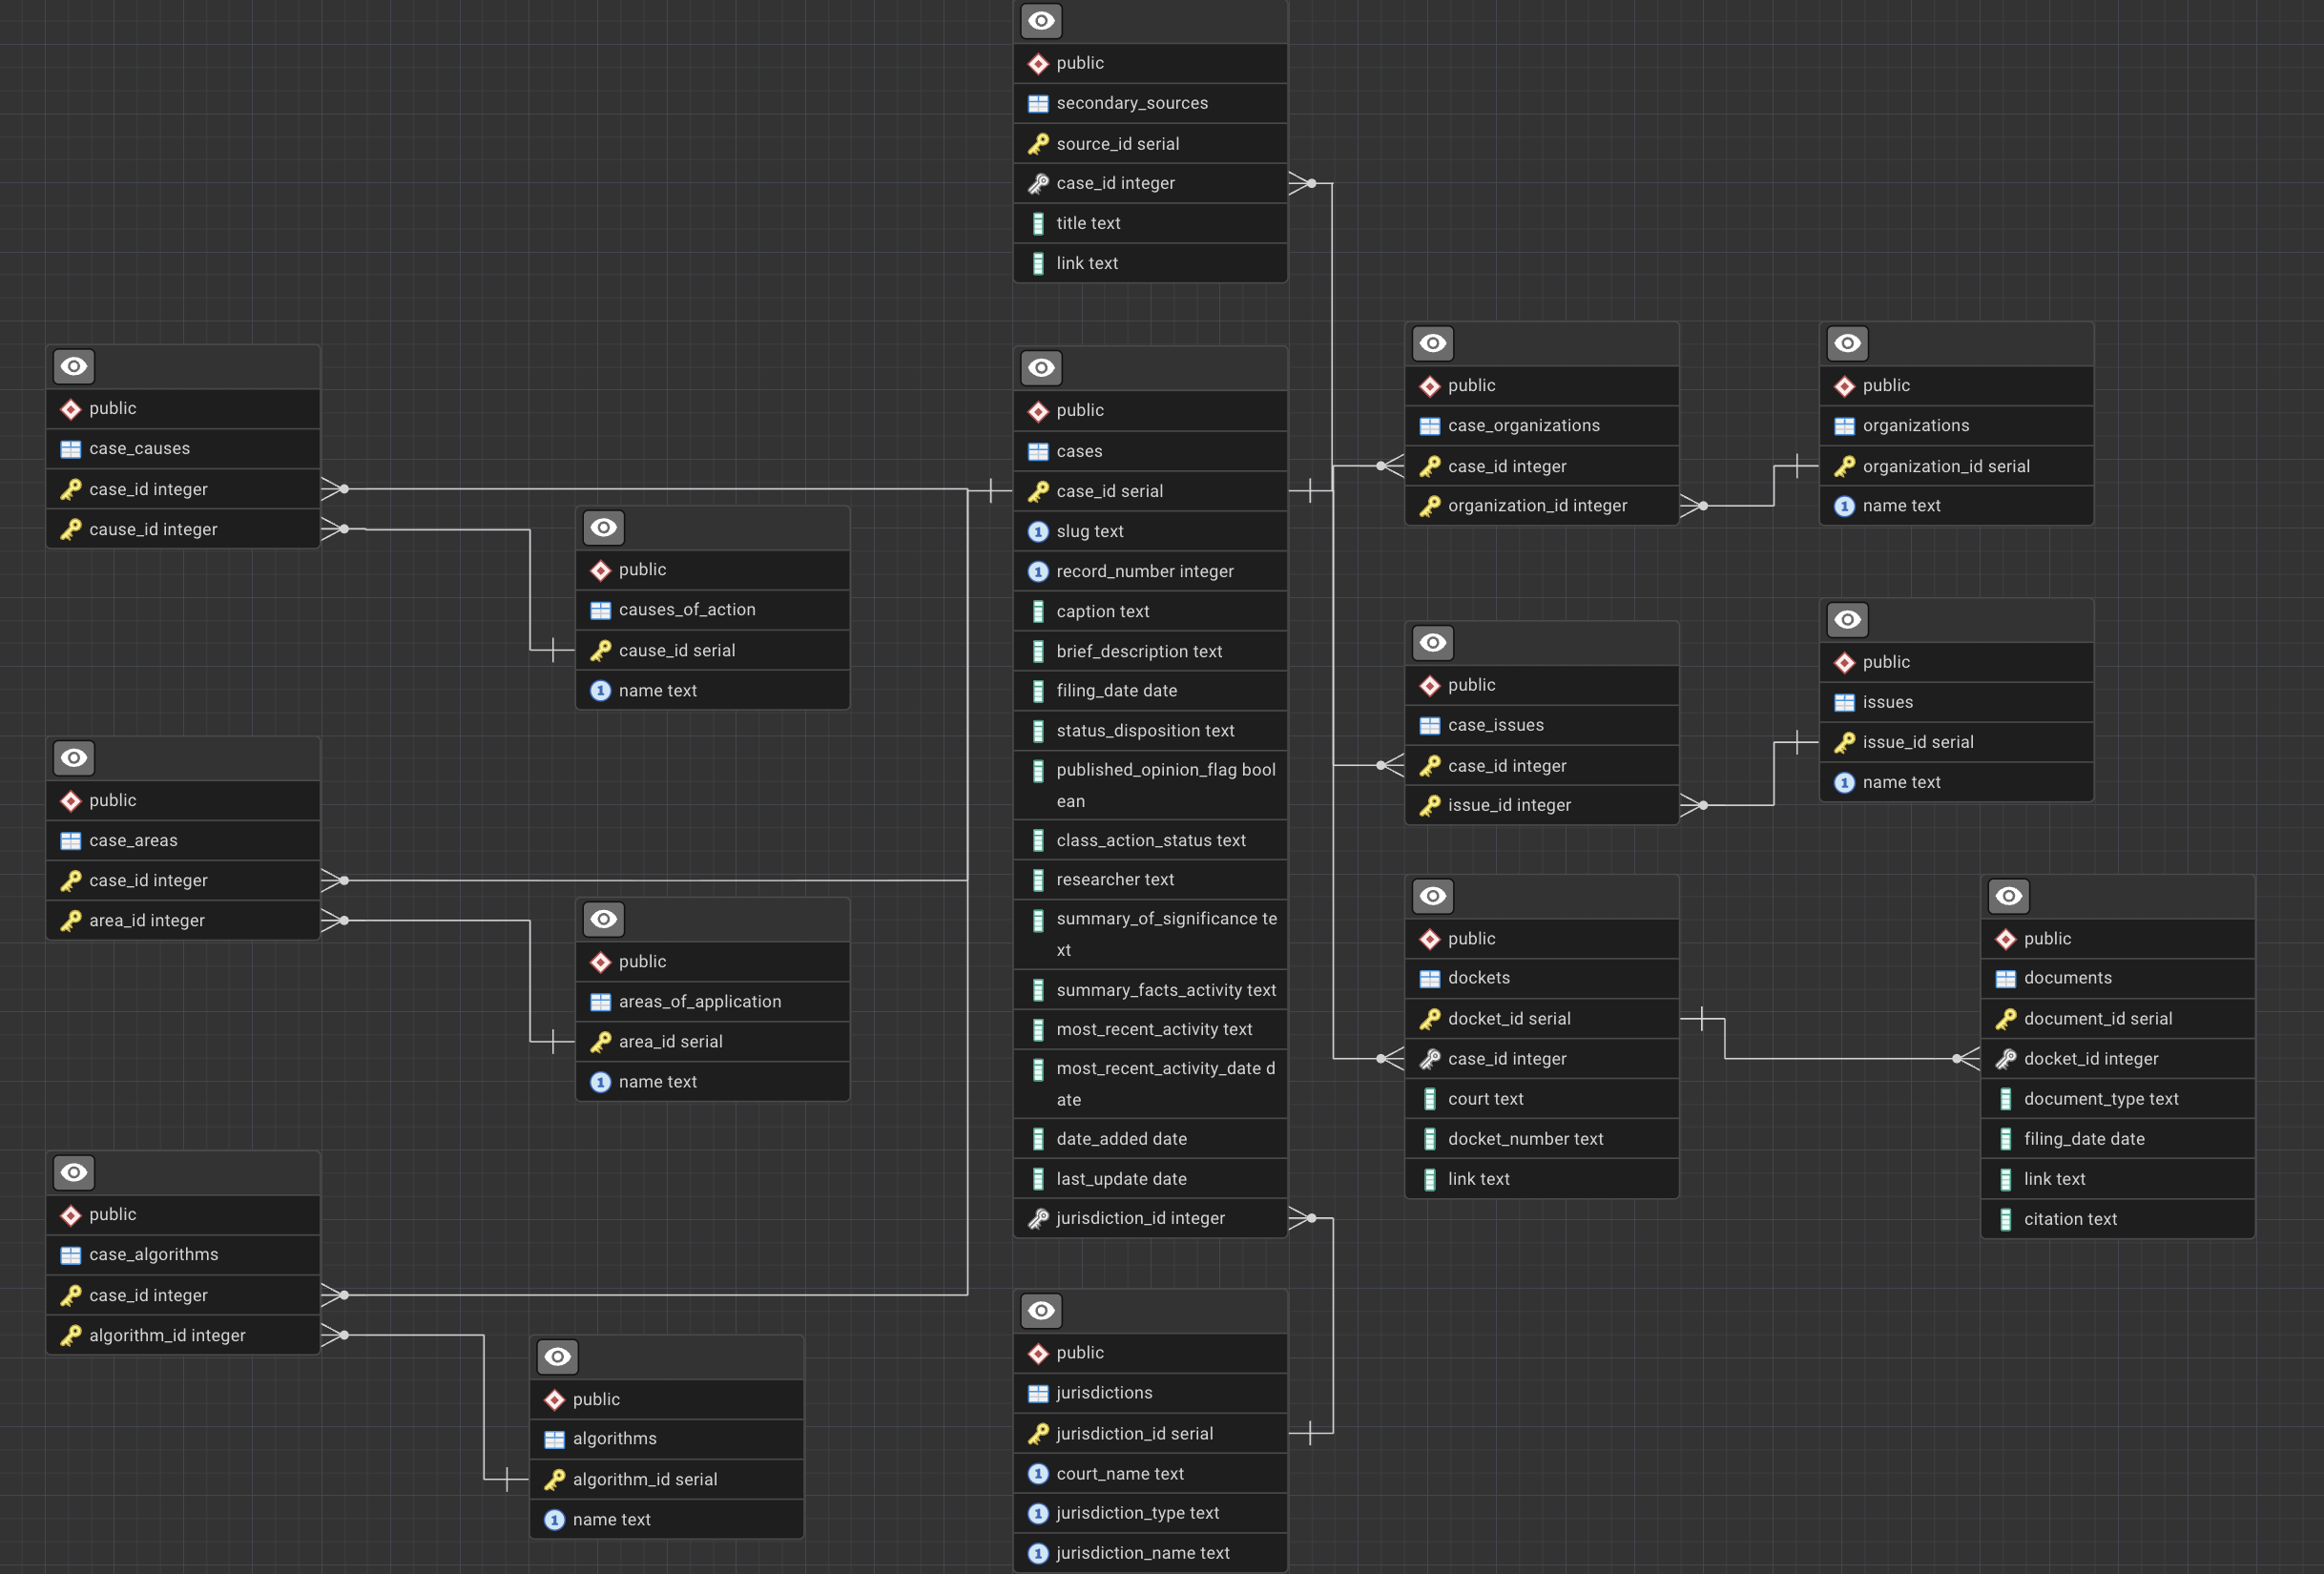The height and width of the screenshot is (1574, 2324).
Task: Click schema diamond icon in organizations table
Action: coord(1844,386)
